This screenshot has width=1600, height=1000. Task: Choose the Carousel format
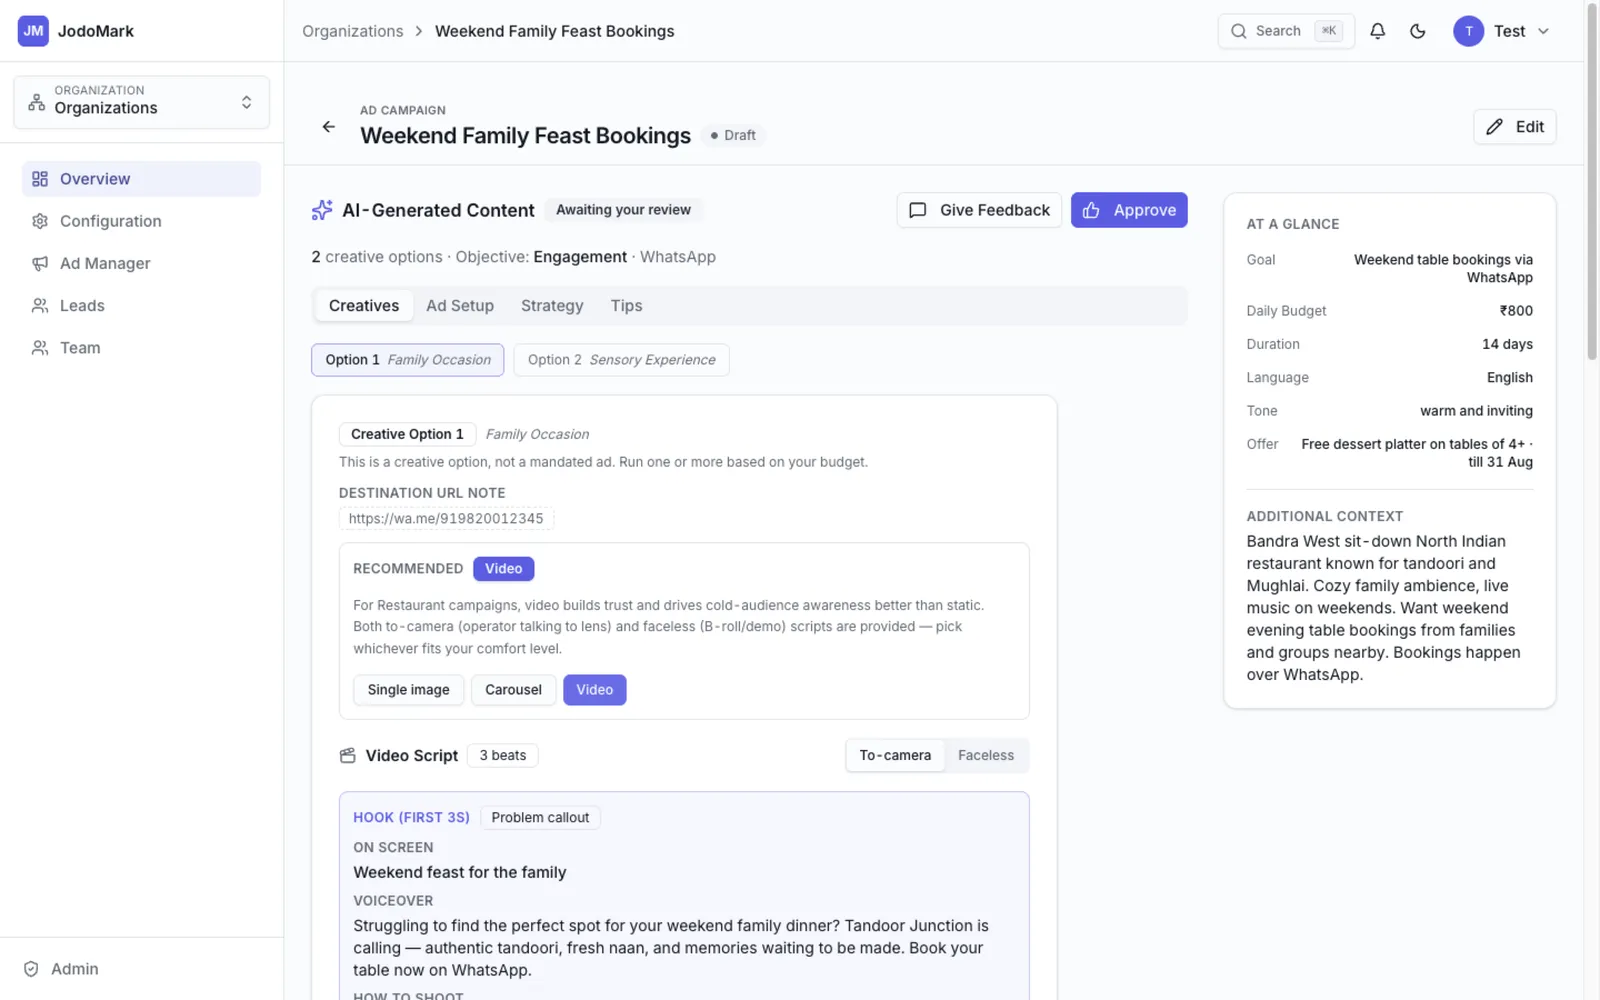tap(513, 690)
